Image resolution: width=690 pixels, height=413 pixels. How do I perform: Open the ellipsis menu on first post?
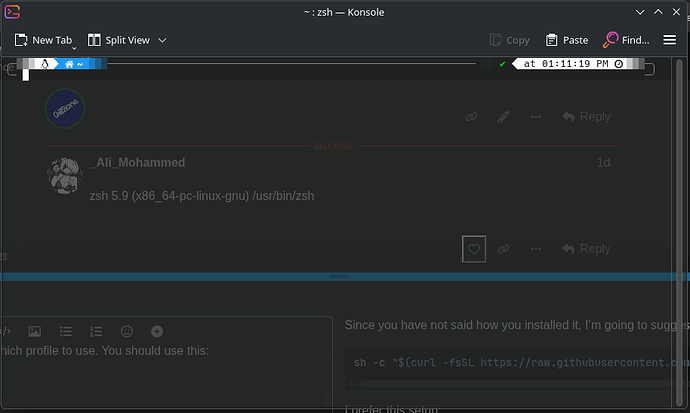tap(536, 117)
